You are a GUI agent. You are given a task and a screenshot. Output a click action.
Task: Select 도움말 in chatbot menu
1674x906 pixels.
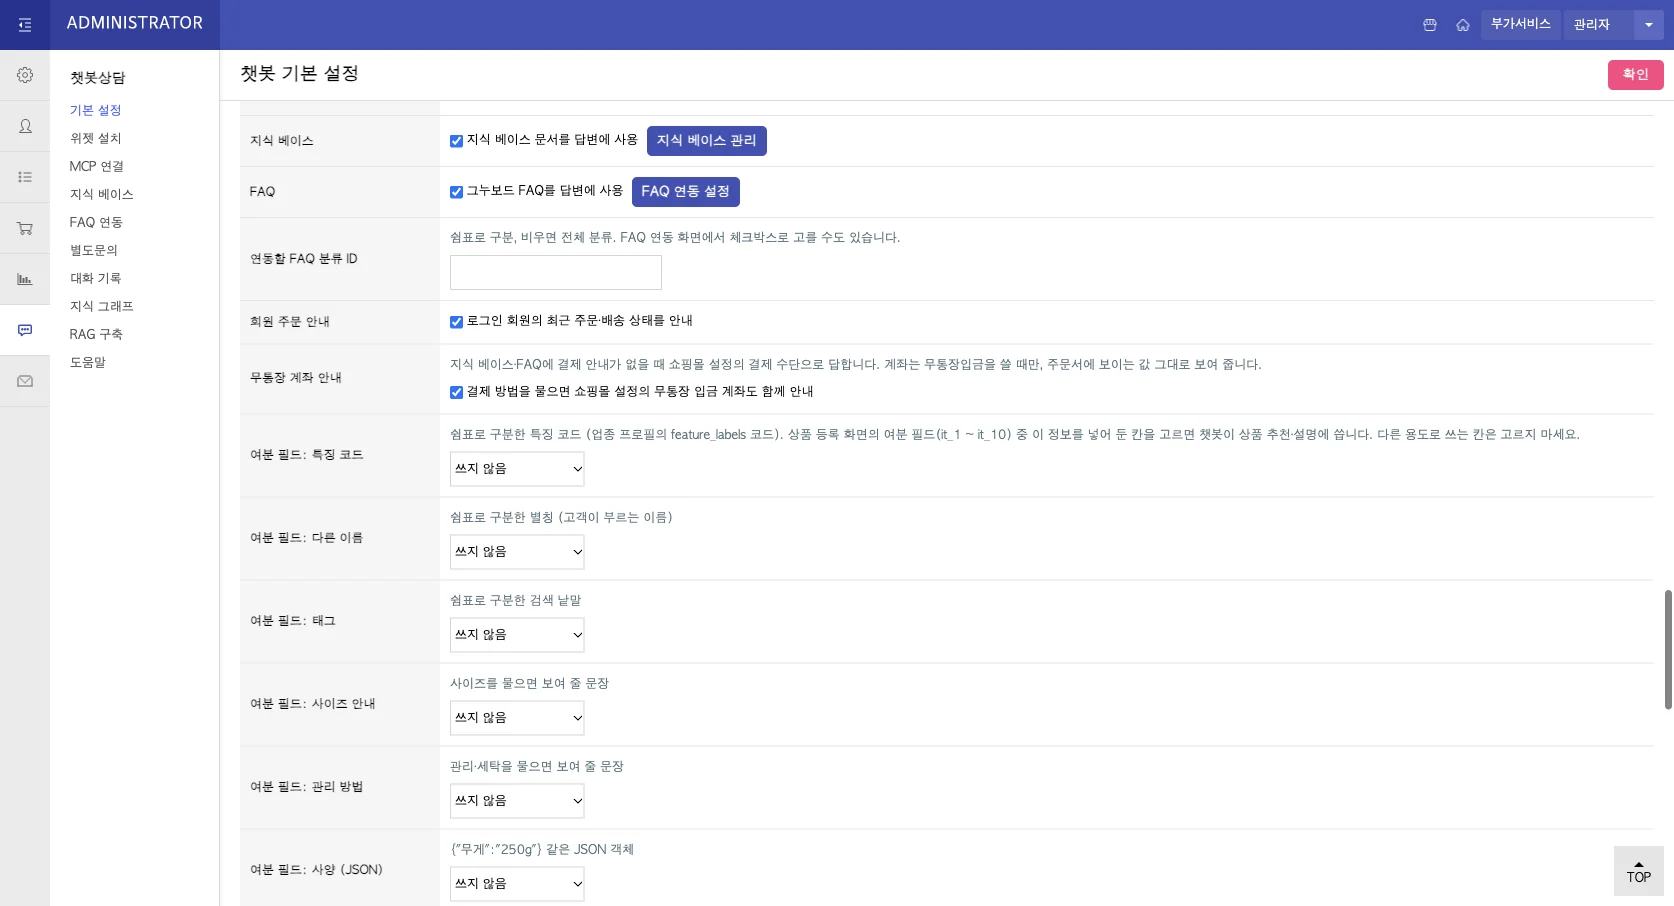coord(87,362)
